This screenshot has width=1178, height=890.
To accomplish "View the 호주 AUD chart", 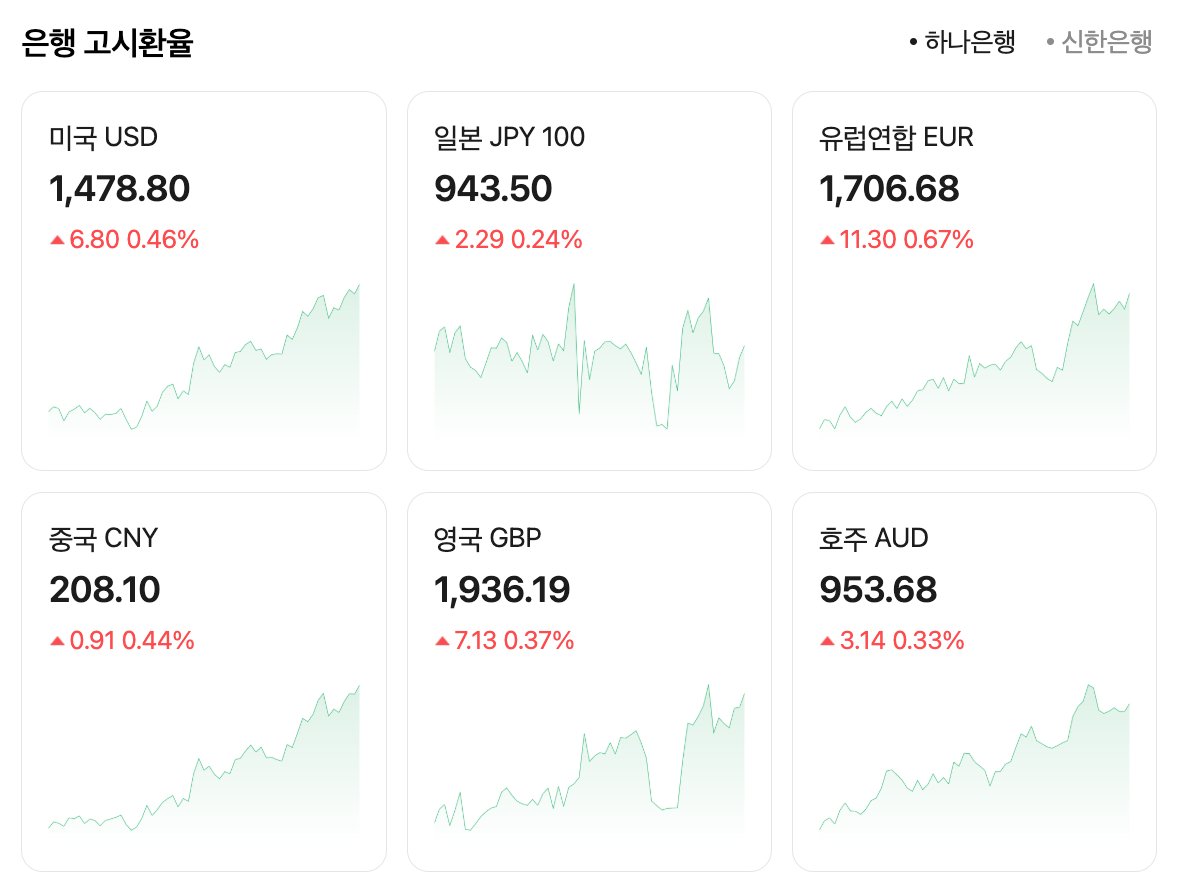I will tap(974, 760).
